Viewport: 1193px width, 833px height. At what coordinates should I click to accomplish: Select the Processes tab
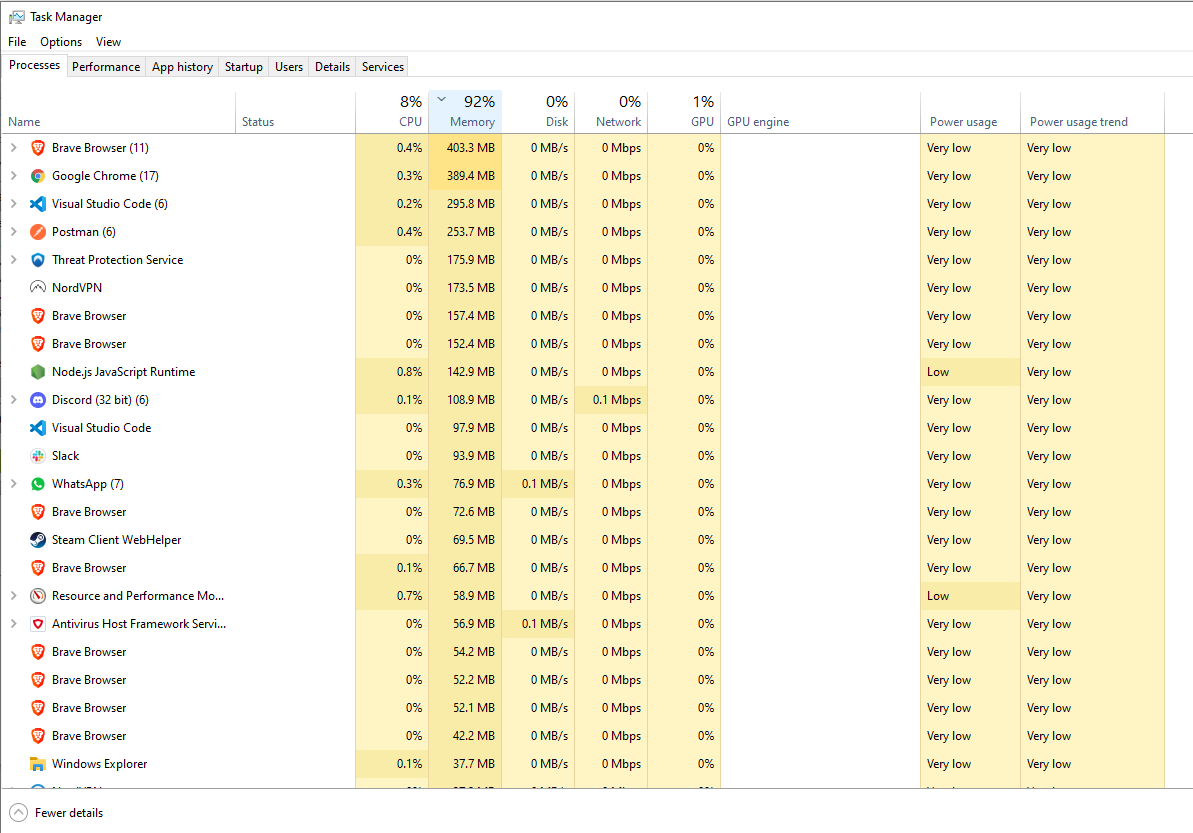34,65
